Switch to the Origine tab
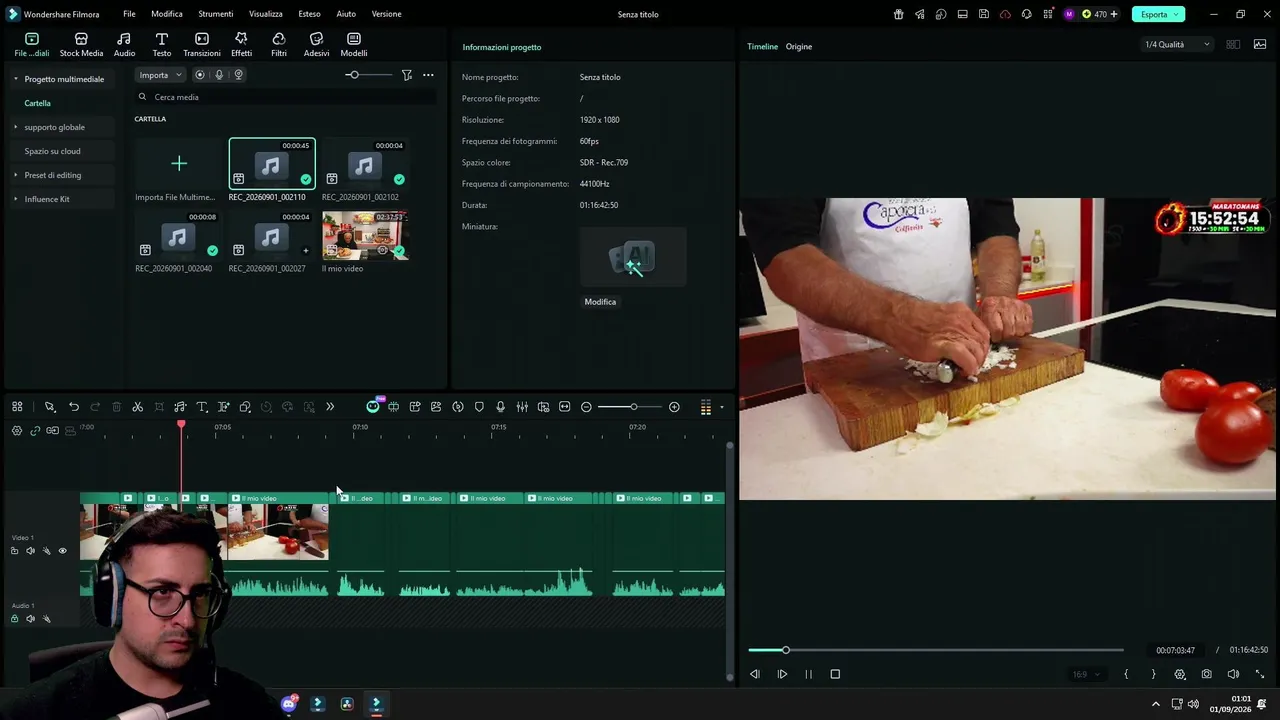The width and height of the screenshot is (1280, 720). (x=799, y=47)
